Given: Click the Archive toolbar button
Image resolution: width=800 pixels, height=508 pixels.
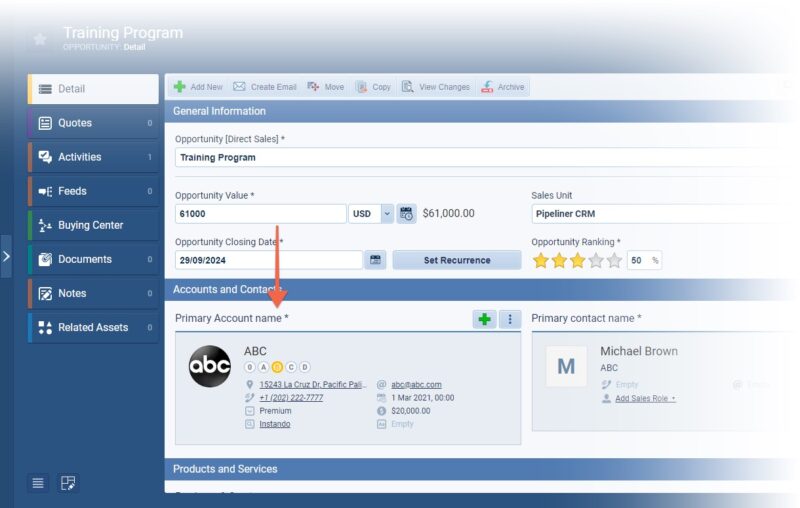Looking at the screenshot, I should [503, 87].
